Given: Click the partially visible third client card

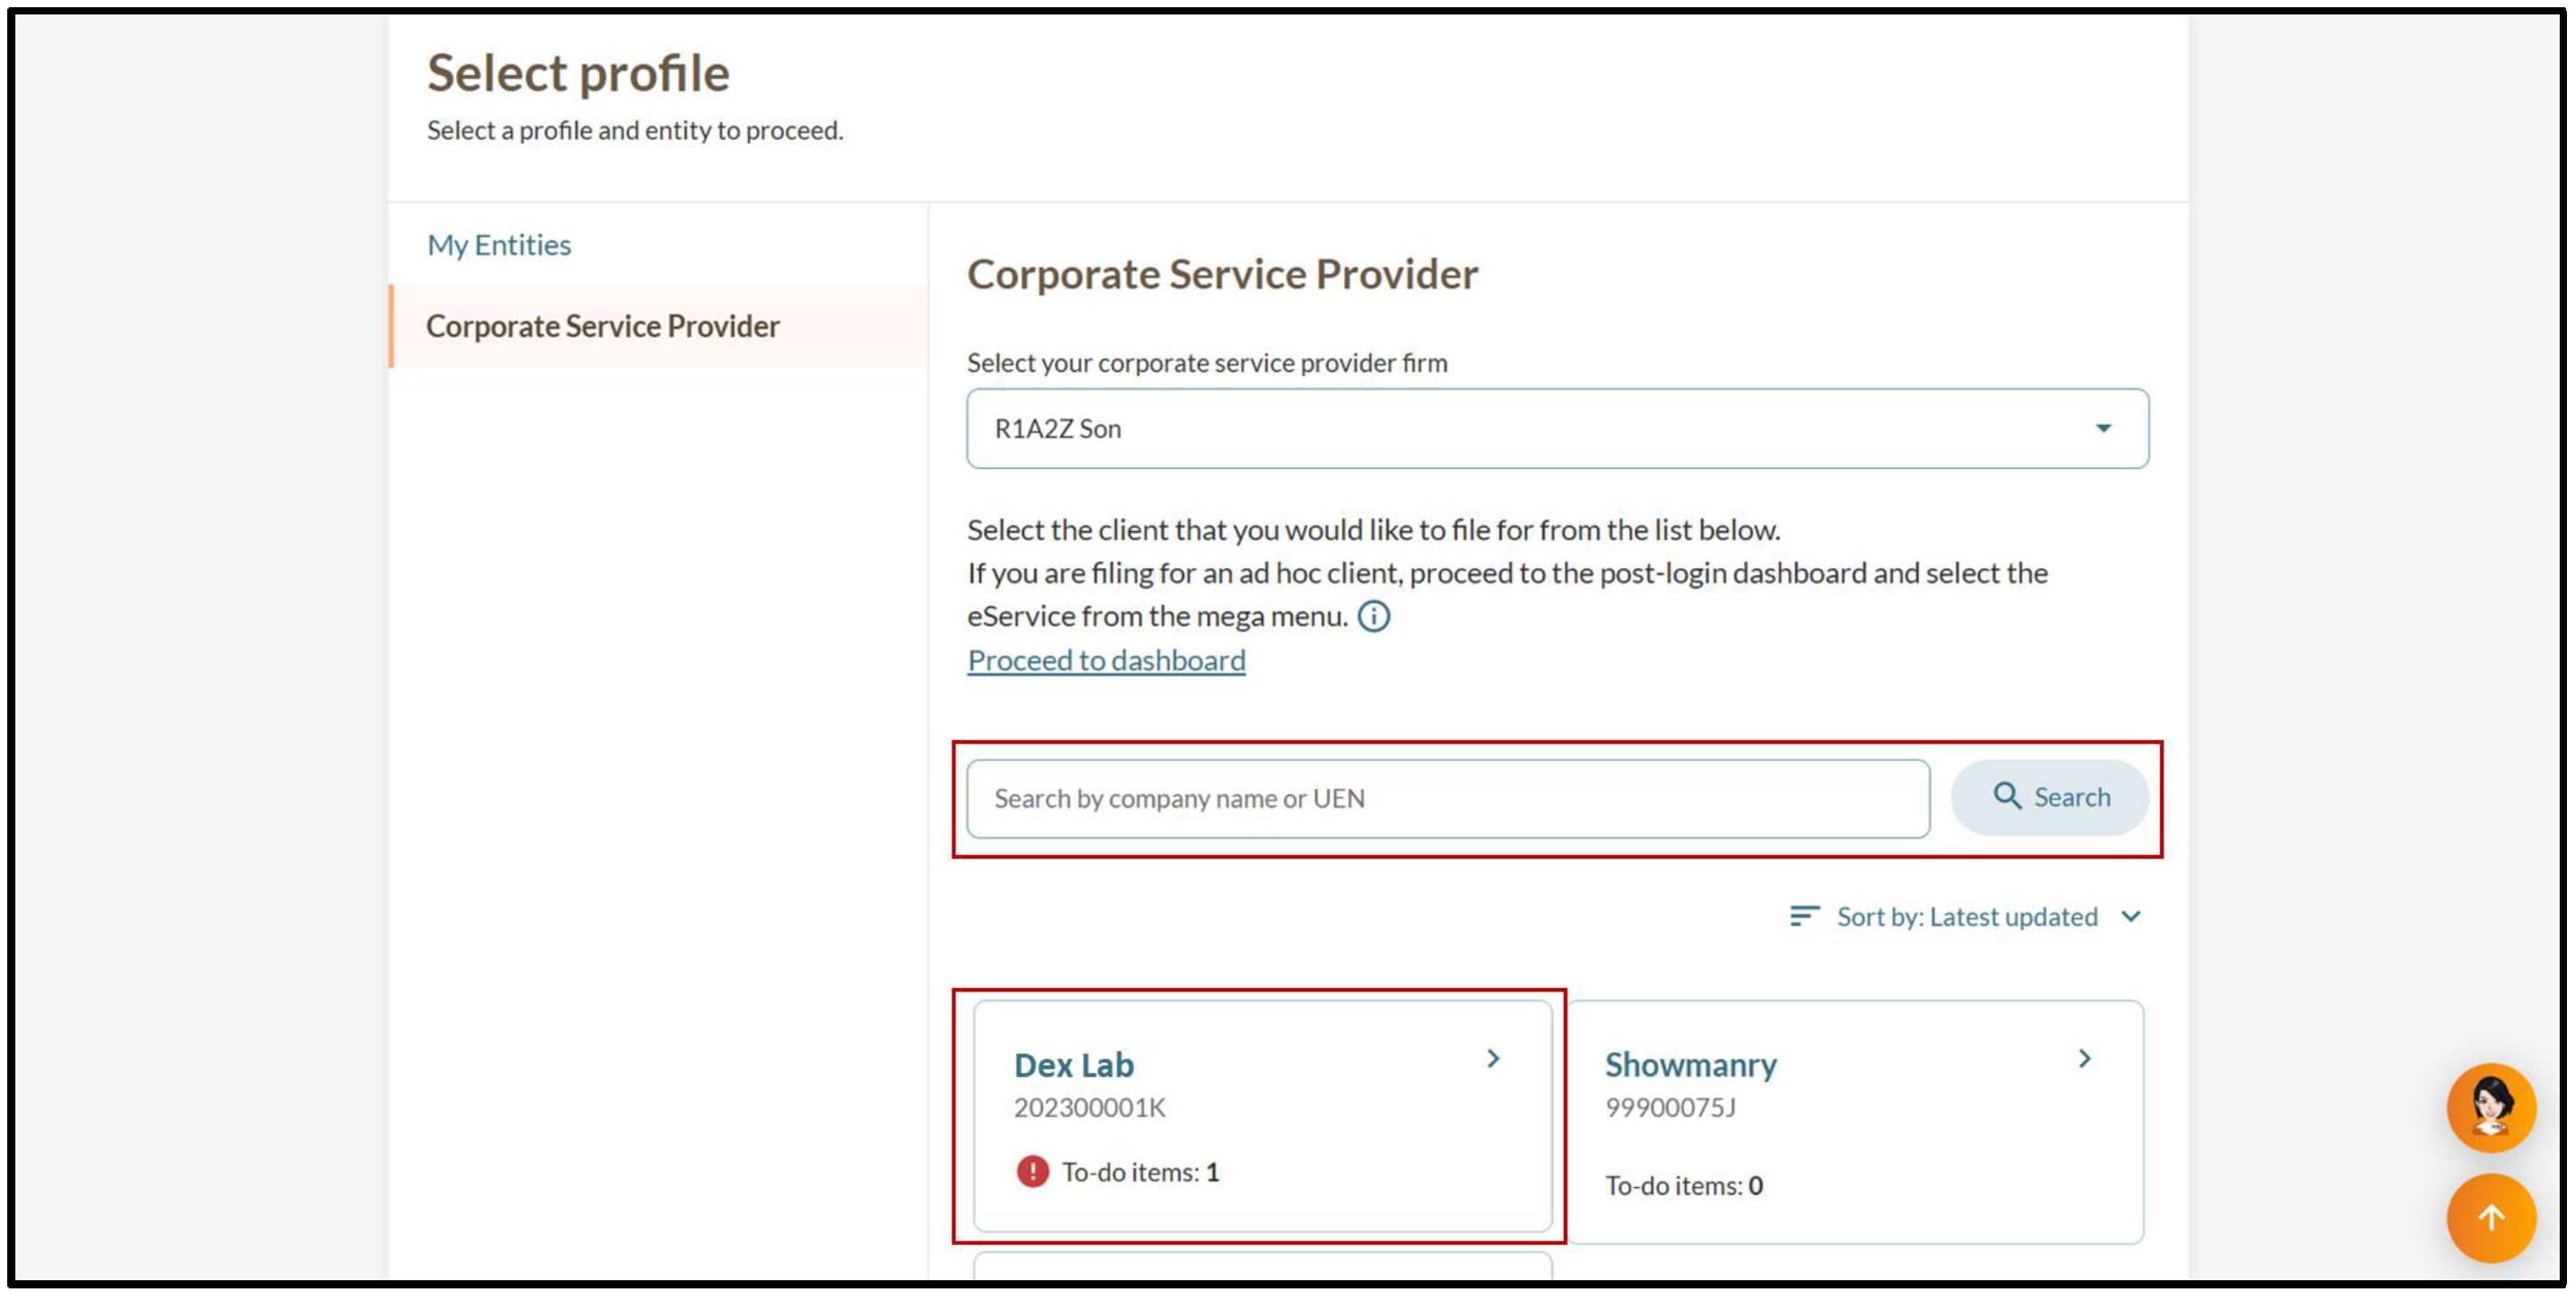Looking at the screenshot, I should 1262,1266.
